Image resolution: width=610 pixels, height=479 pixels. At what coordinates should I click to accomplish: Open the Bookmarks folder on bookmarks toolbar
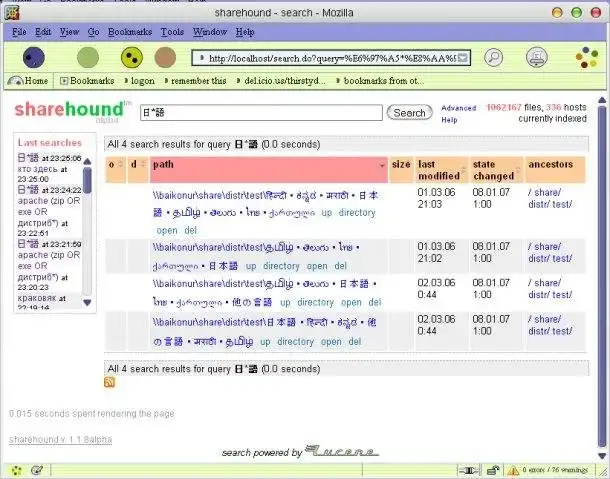tap(87, 81)
